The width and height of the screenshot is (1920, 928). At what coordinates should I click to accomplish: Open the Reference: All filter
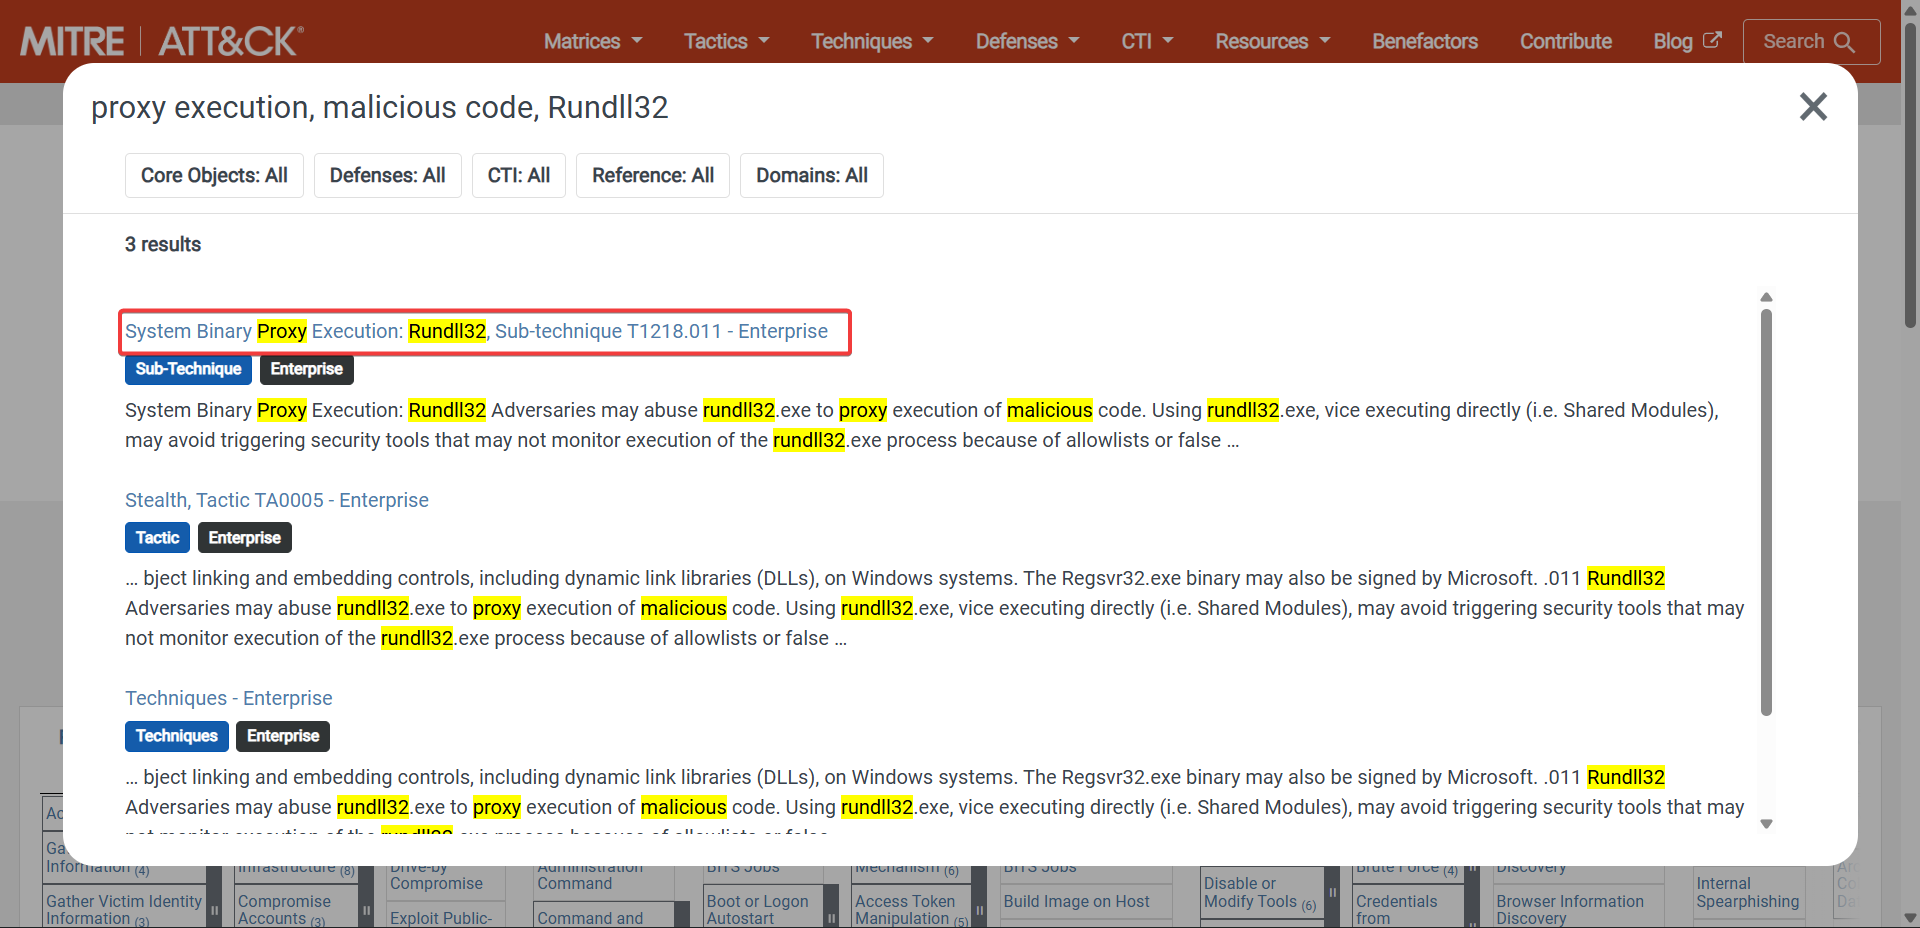click(x=653, y=176)
